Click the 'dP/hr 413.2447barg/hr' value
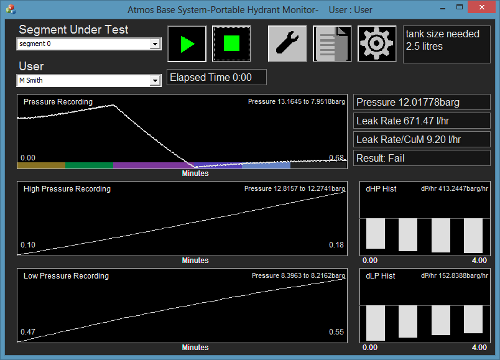Screen dimensions: 500x360 454,189
